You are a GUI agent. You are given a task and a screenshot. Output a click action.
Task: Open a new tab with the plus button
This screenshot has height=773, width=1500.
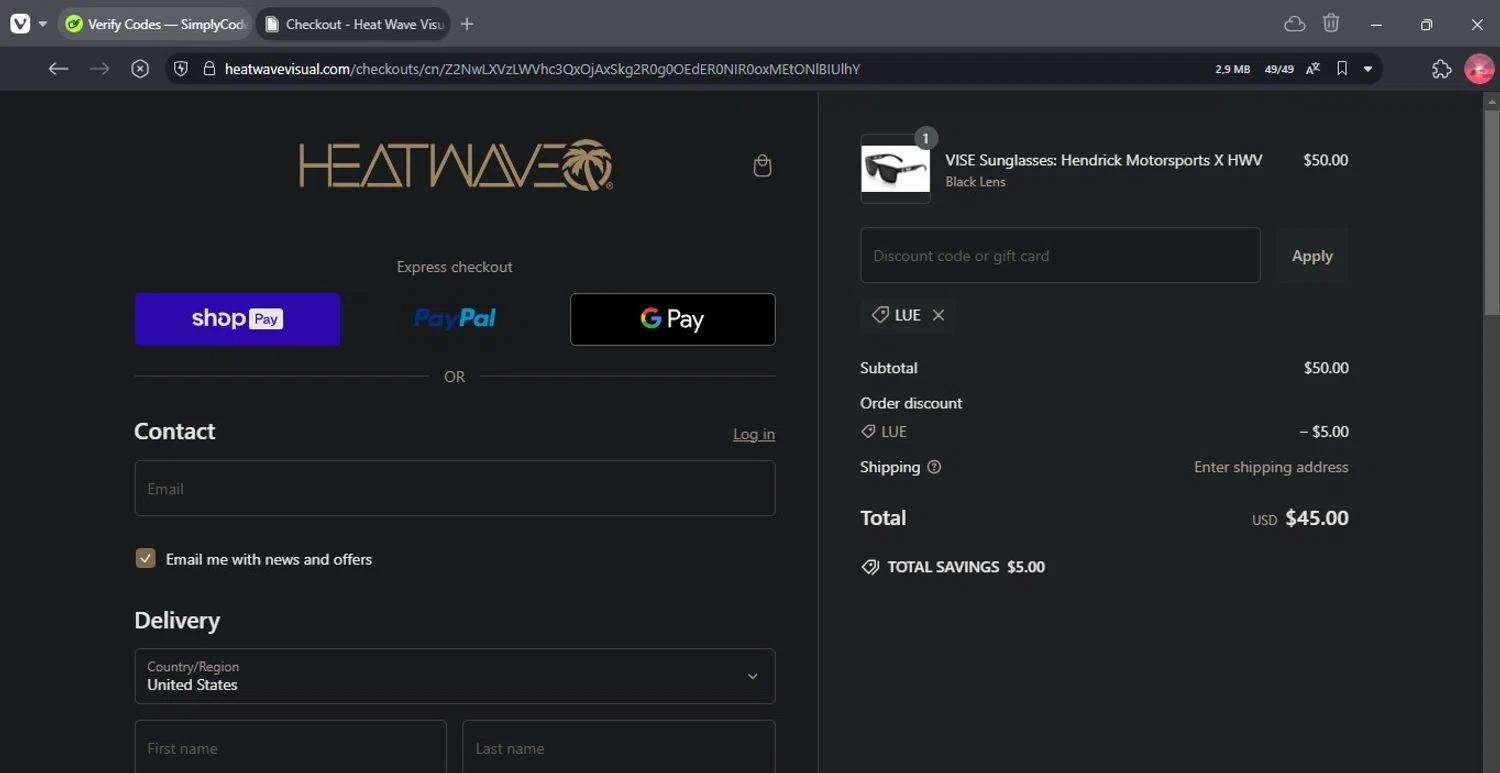tap(467, 24)
